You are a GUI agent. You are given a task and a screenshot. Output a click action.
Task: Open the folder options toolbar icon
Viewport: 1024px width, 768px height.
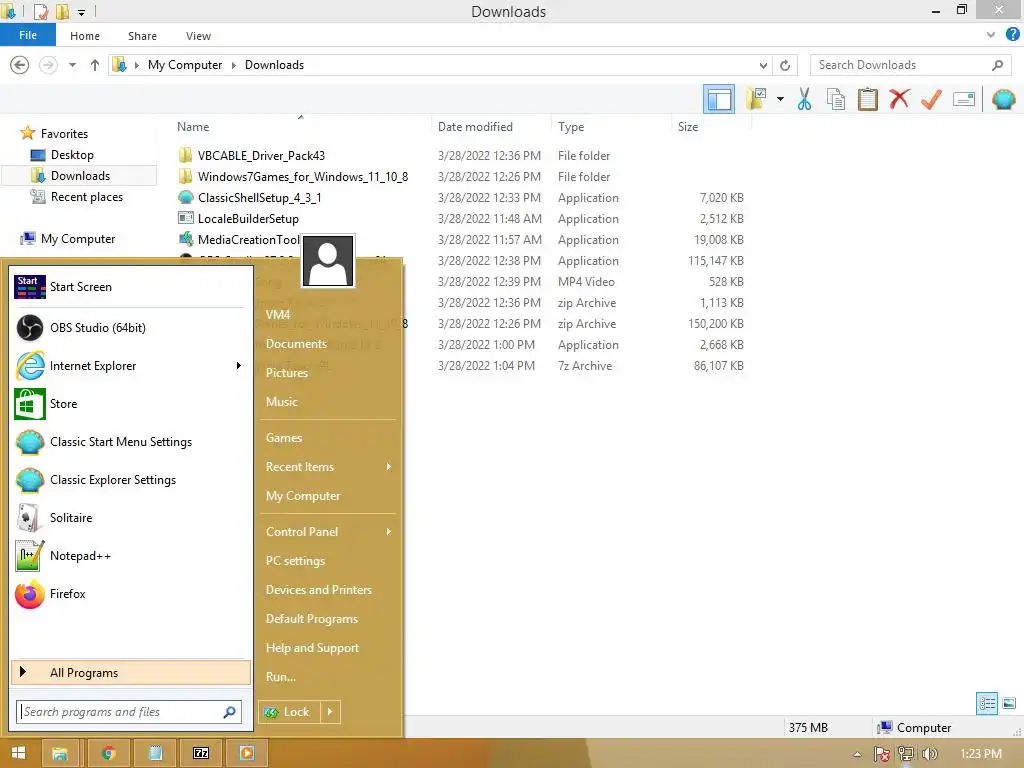758,99
